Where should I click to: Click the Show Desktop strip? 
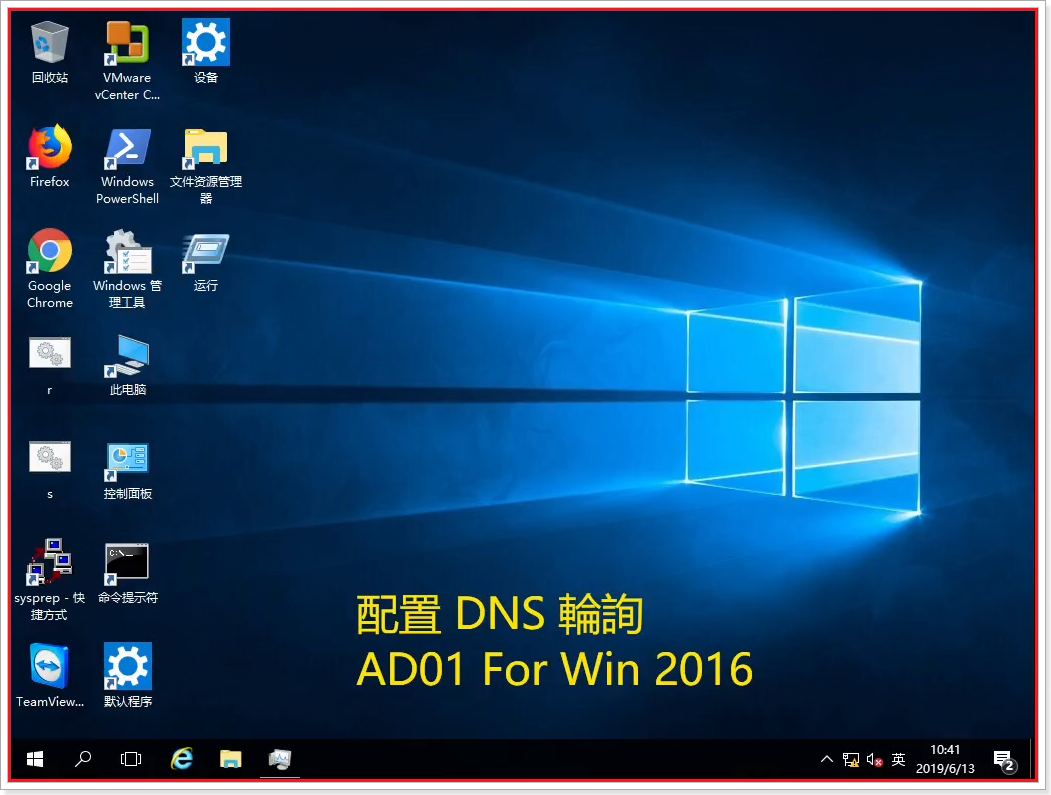[1034, 759]
